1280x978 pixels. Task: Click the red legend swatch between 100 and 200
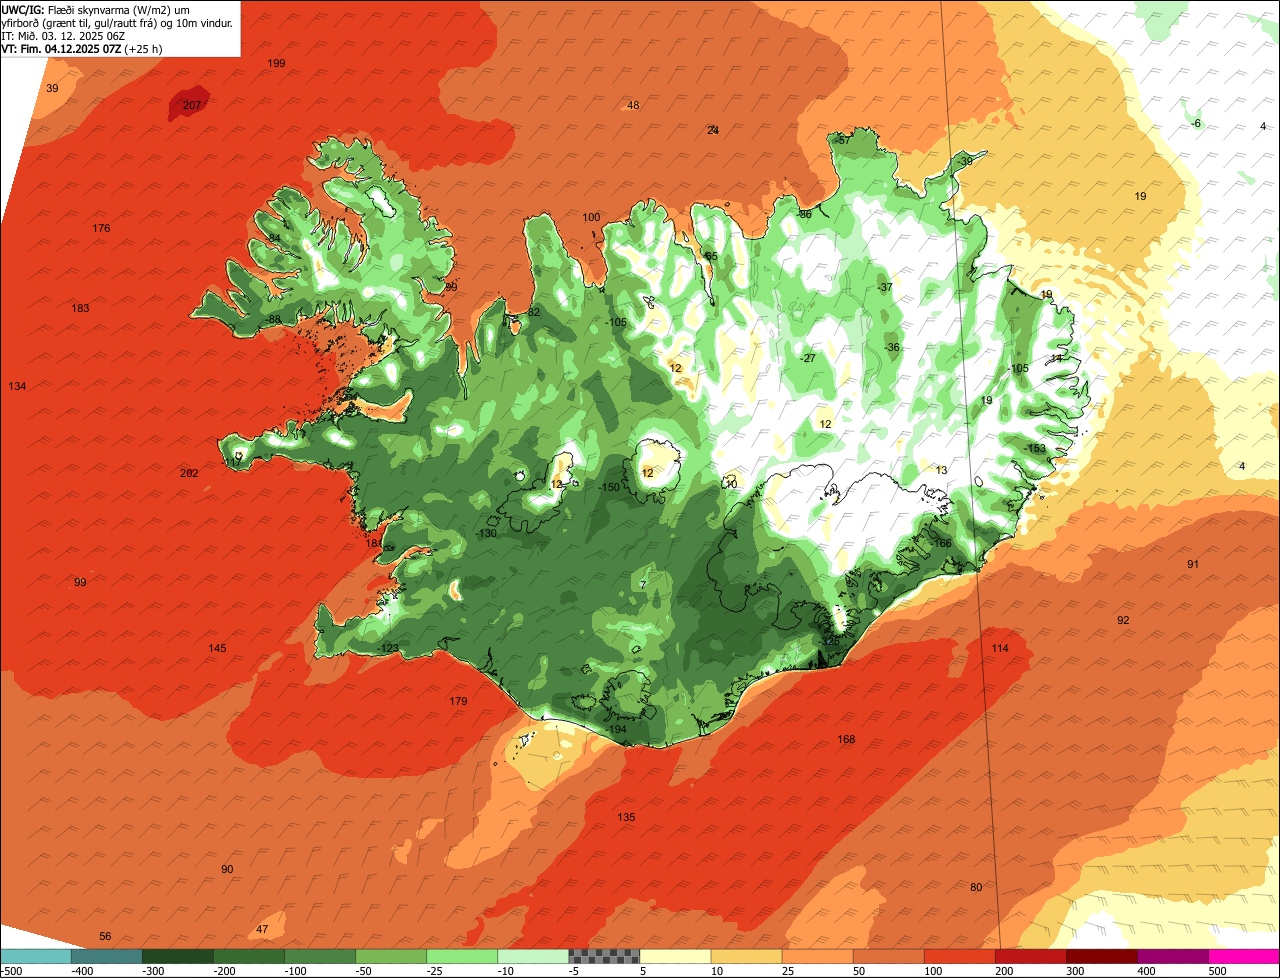[x=960, y=956]
